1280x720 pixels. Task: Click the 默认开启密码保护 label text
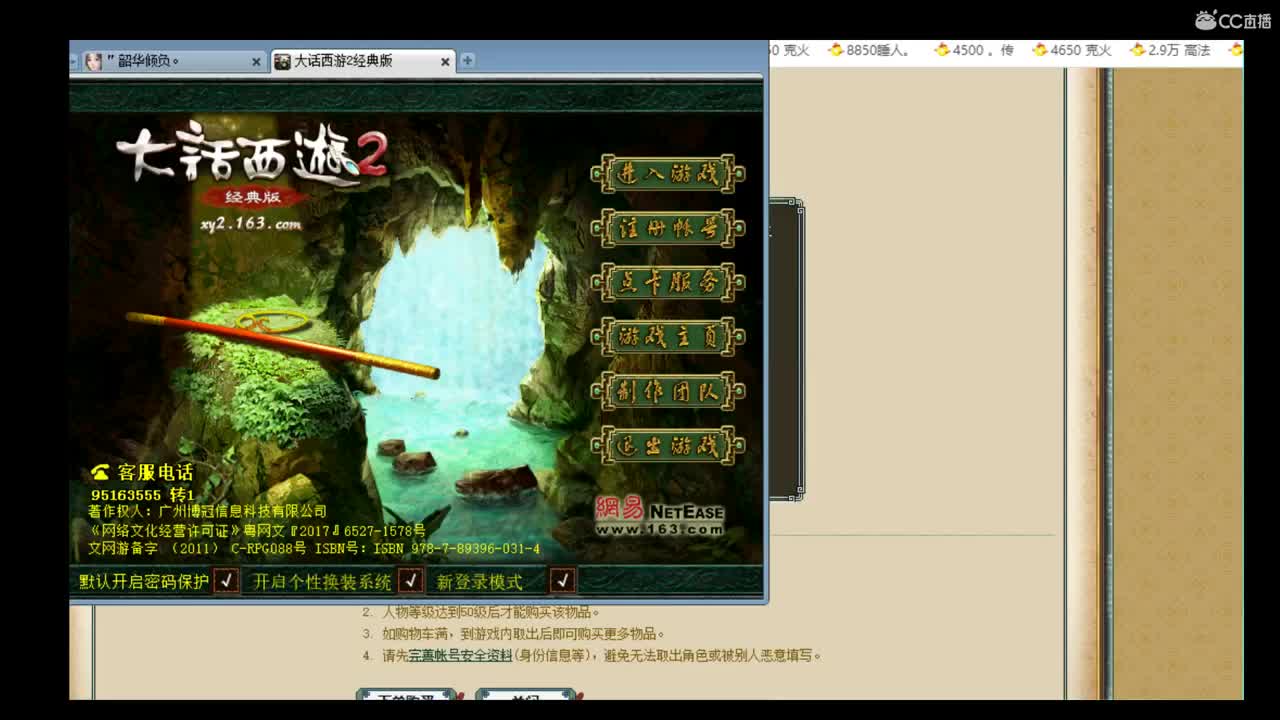point(144,581)
